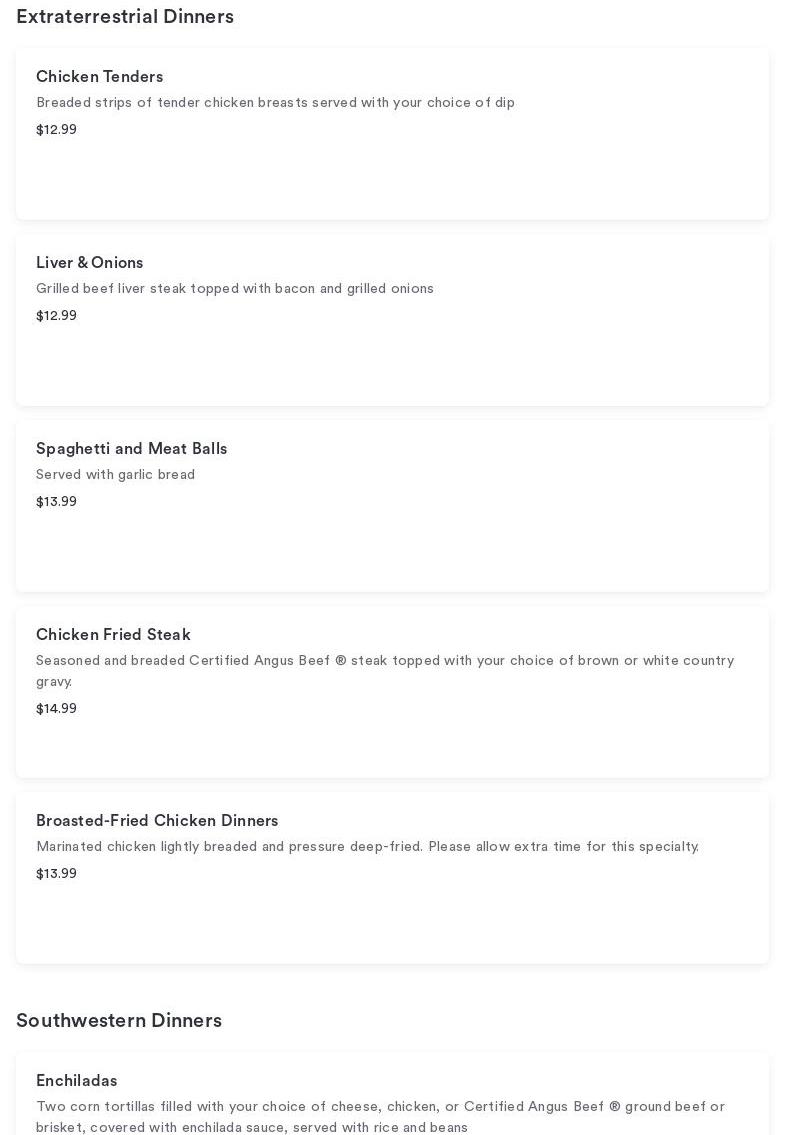785x1135 pixels.
Task: Click the 'Seasoned and breaded Certified Angus' description
Action: coord(385,661)
